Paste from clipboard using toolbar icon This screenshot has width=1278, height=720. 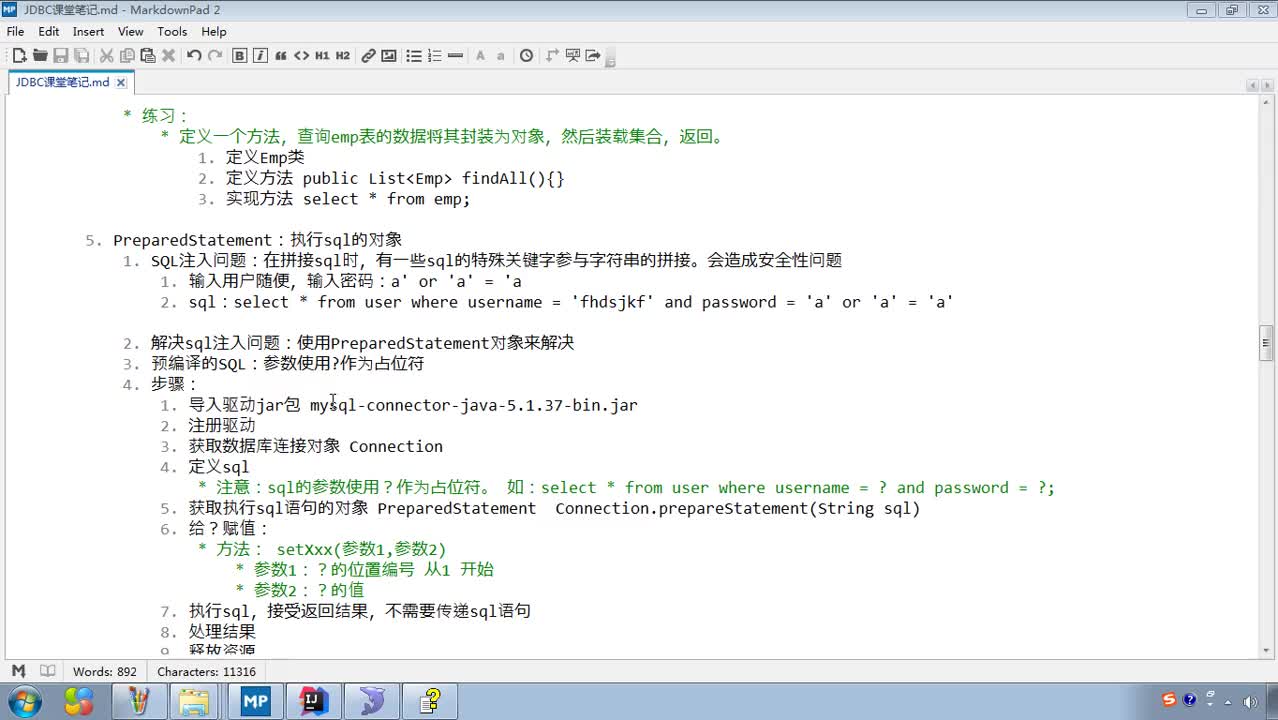click(x=148, y=56)
